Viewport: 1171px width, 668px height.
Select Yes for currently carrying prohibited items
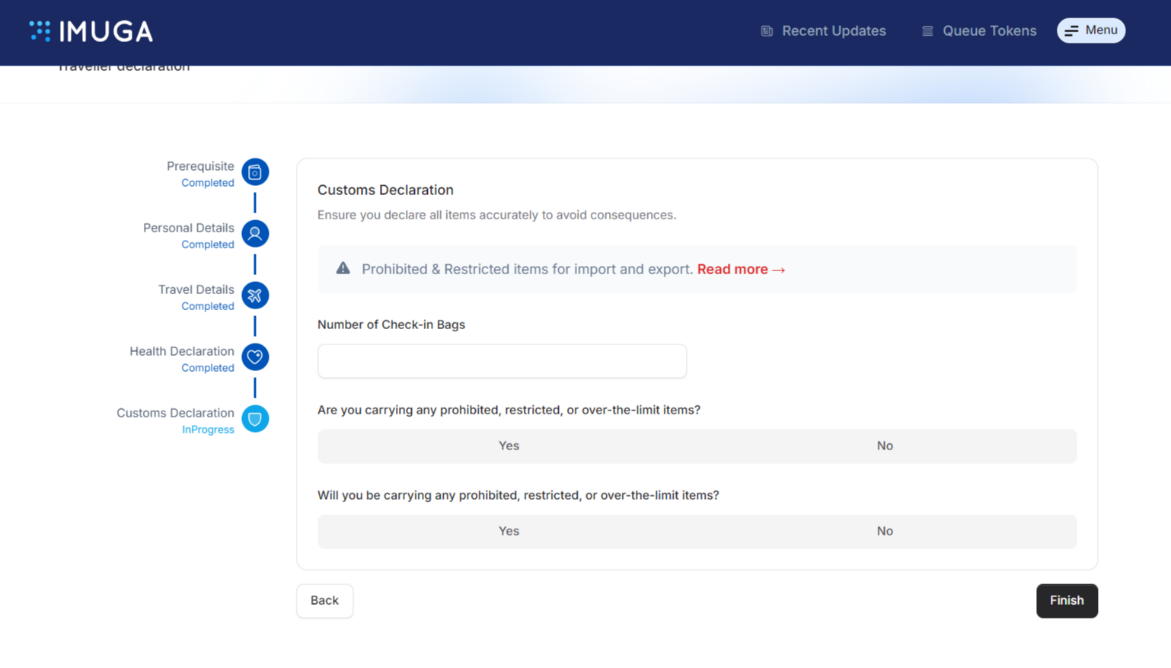pos(508,446)
